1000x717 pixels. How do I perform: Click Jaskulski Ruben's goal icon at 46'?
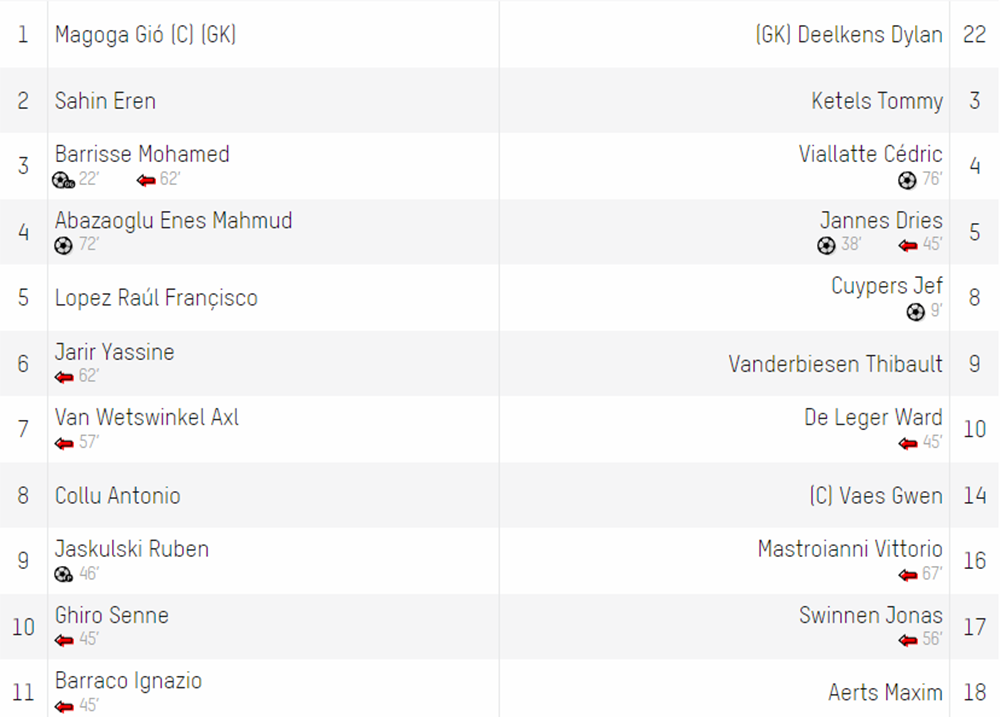click(64, 574)
